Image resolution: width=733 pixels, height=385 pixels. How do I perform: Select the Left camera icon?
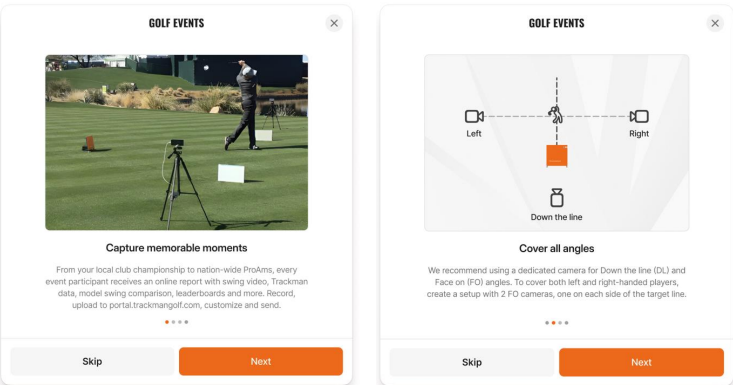point(474,116)
